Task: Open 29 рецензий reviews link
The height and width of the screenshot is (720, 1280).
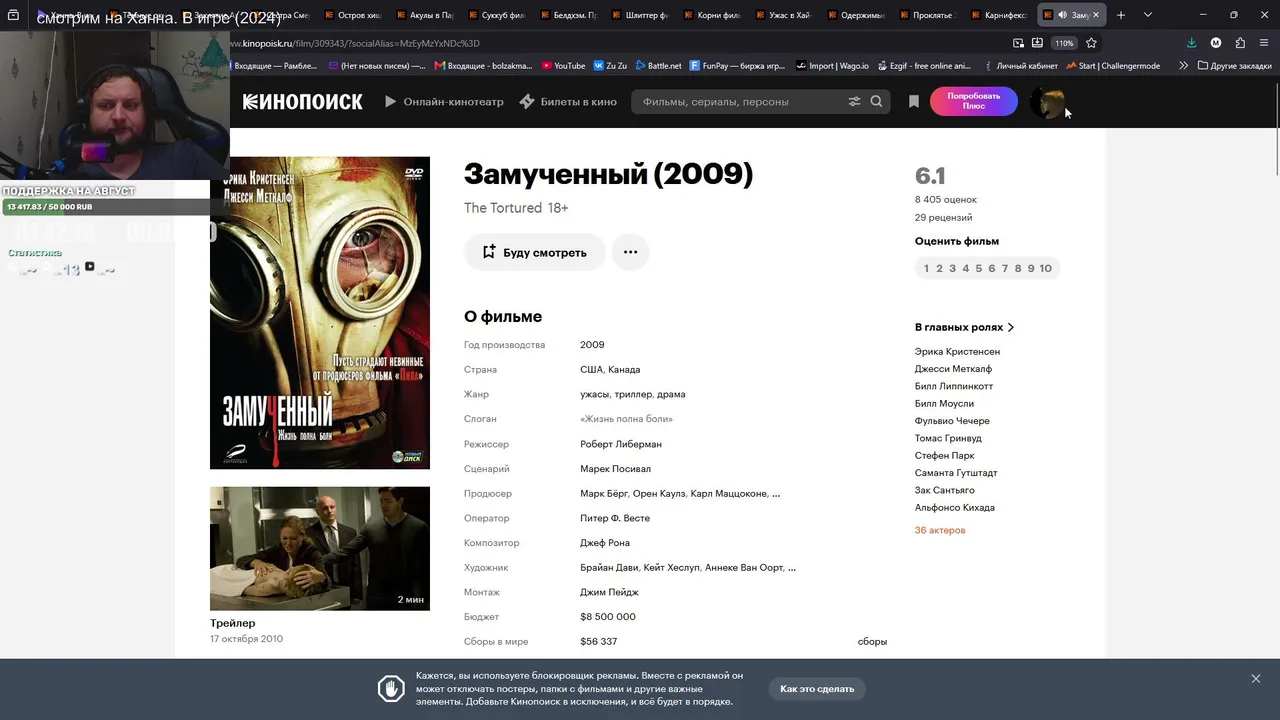Action: [x=943, y=218]
